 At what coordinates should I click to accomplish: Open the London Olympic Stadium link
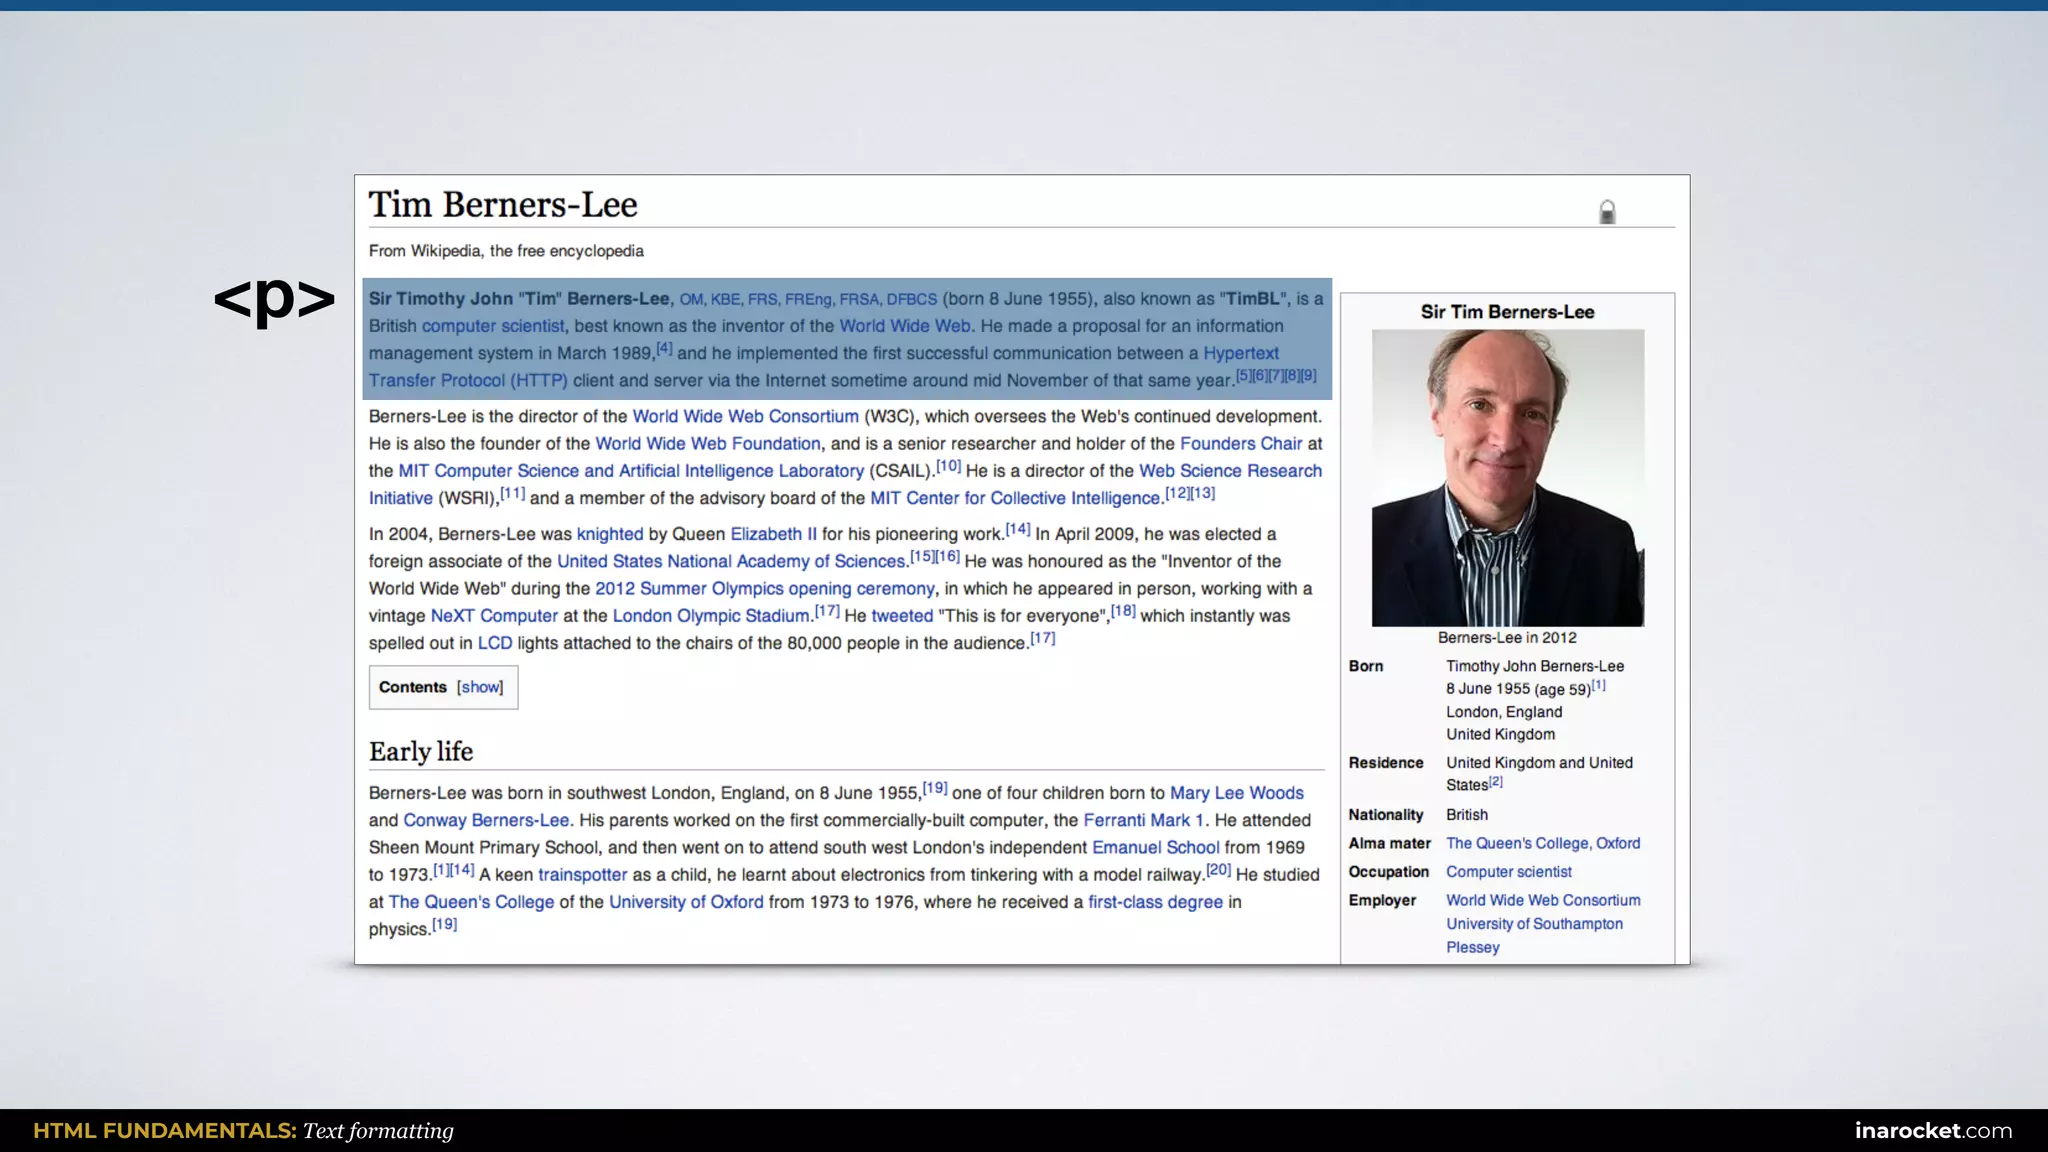(710, 616)
